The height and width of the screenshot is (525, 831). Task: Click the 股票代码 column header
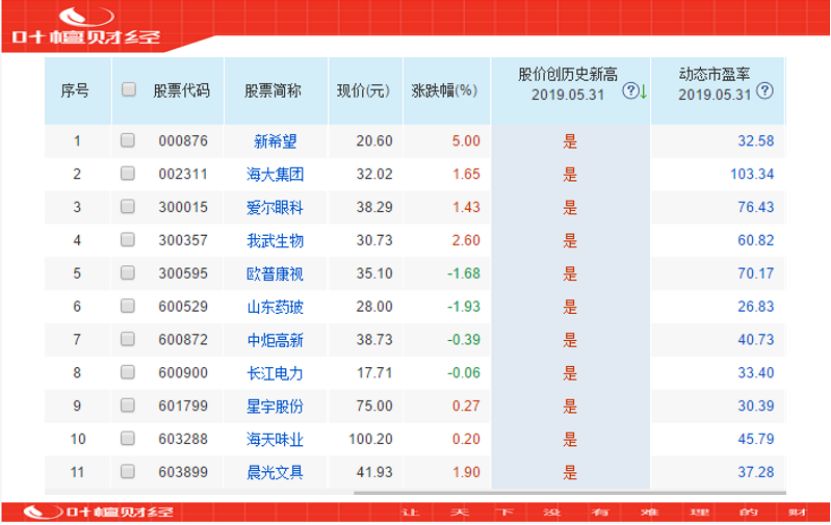[x=182, y=91]
